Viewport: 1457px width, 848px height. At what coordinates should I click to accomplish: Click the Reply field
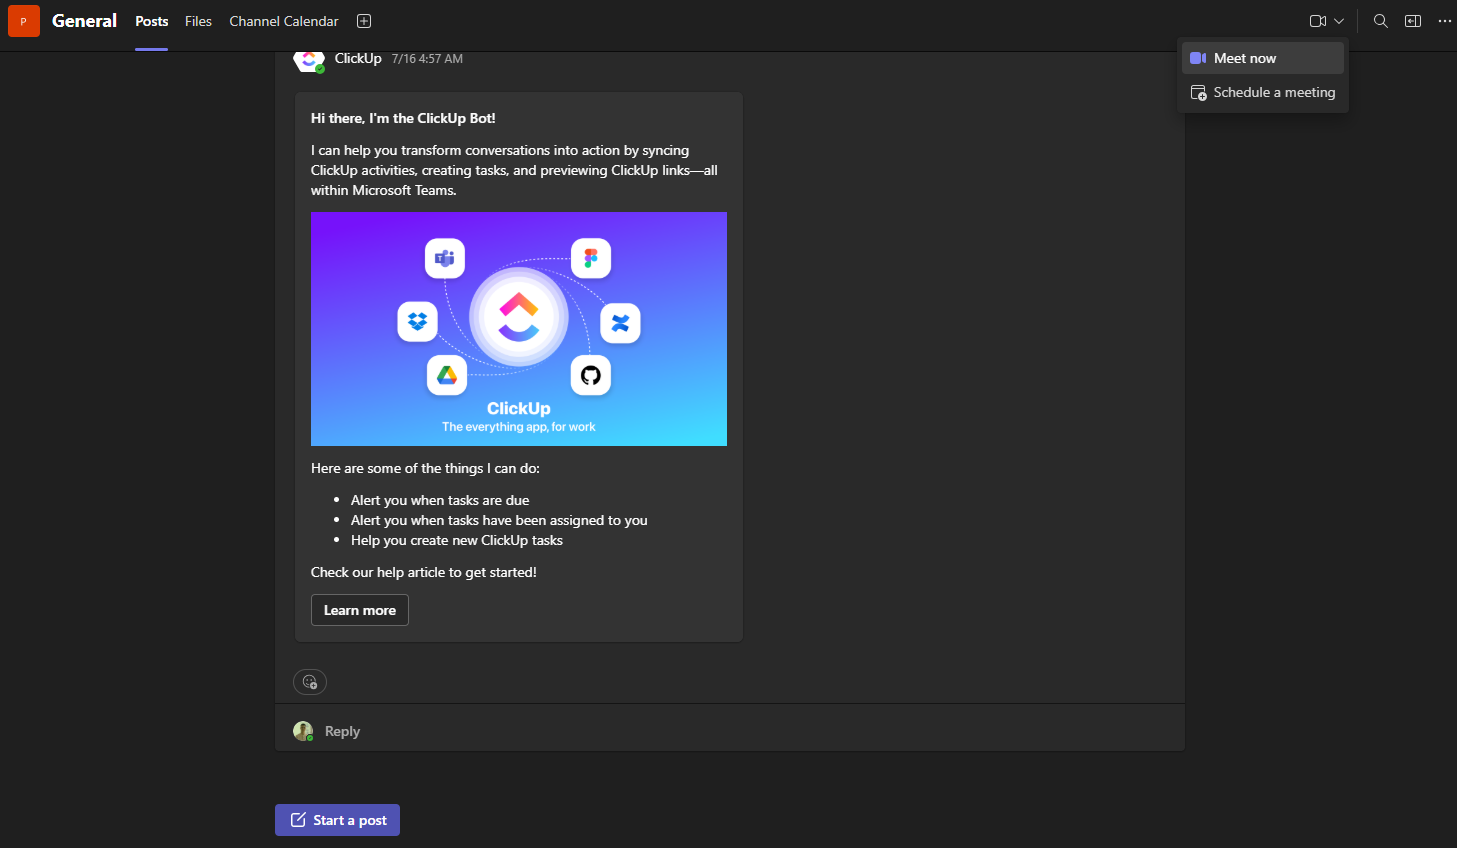click(730, 731)
